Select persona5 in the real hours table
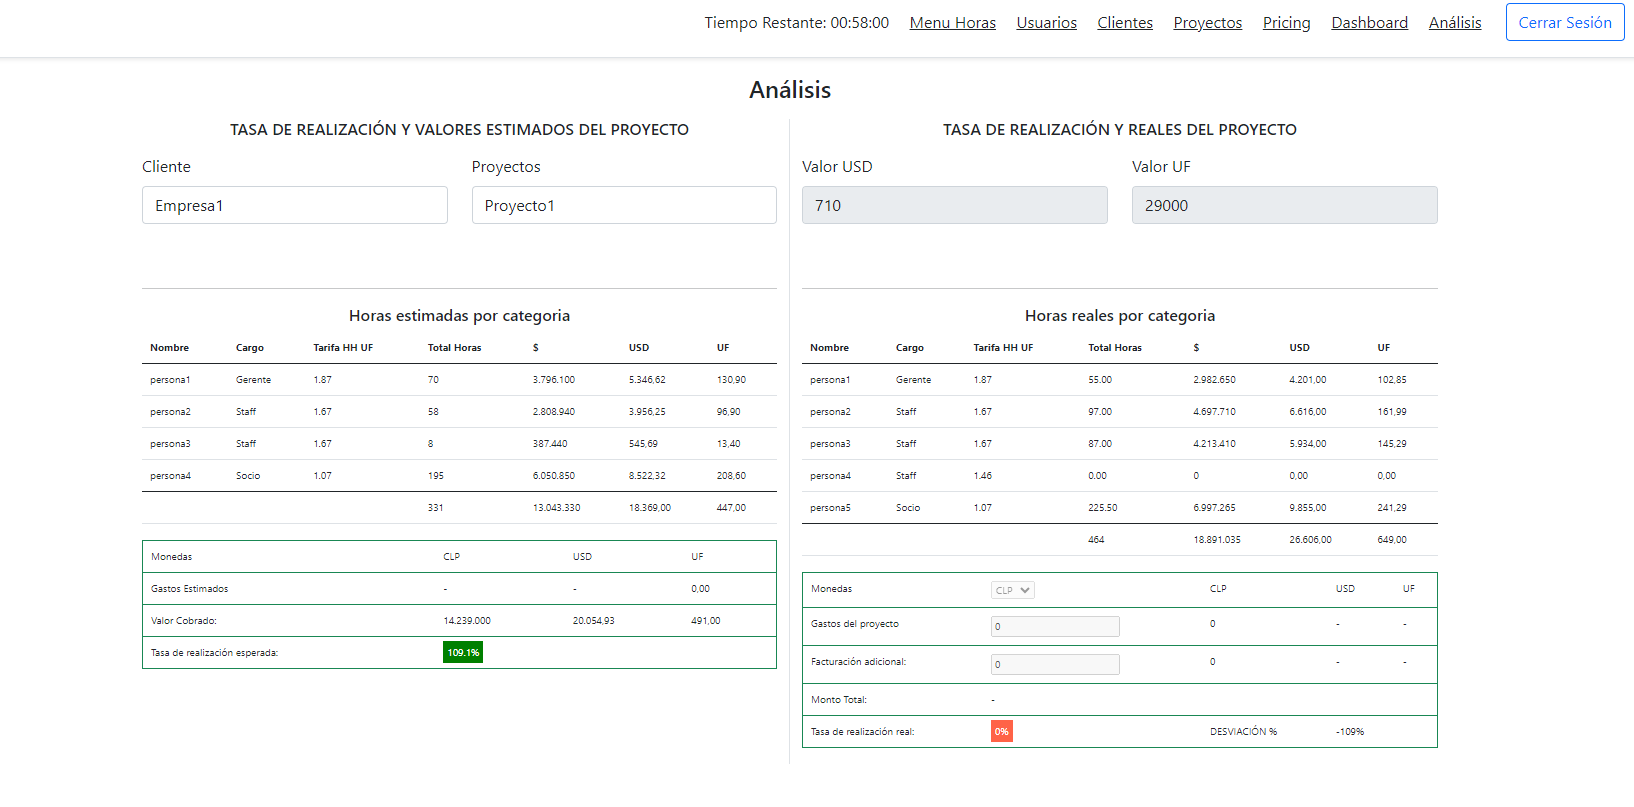This screenshot has height=807, width=1634. click(x=1119, y=508)
